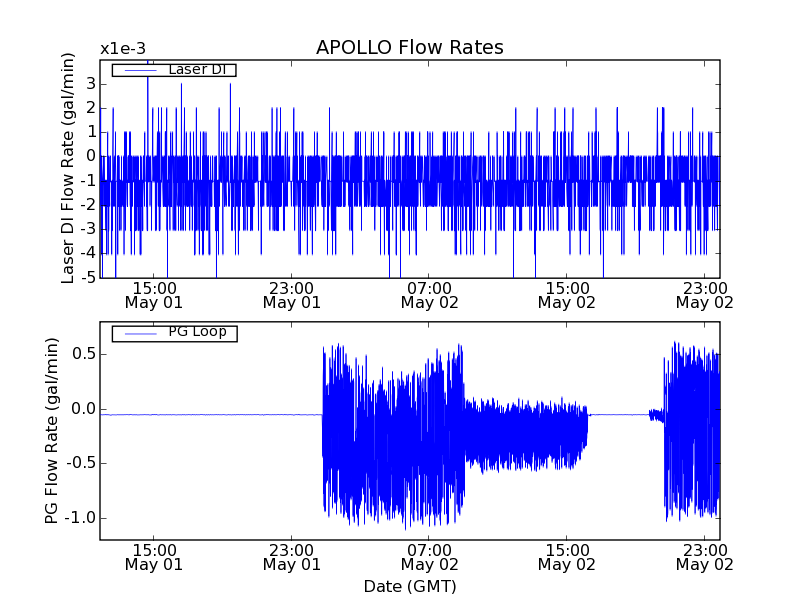This screenshot has height=600, width=800.
Task: Click the x1e-3 scale multiplier label
Action: click(122, 48)
